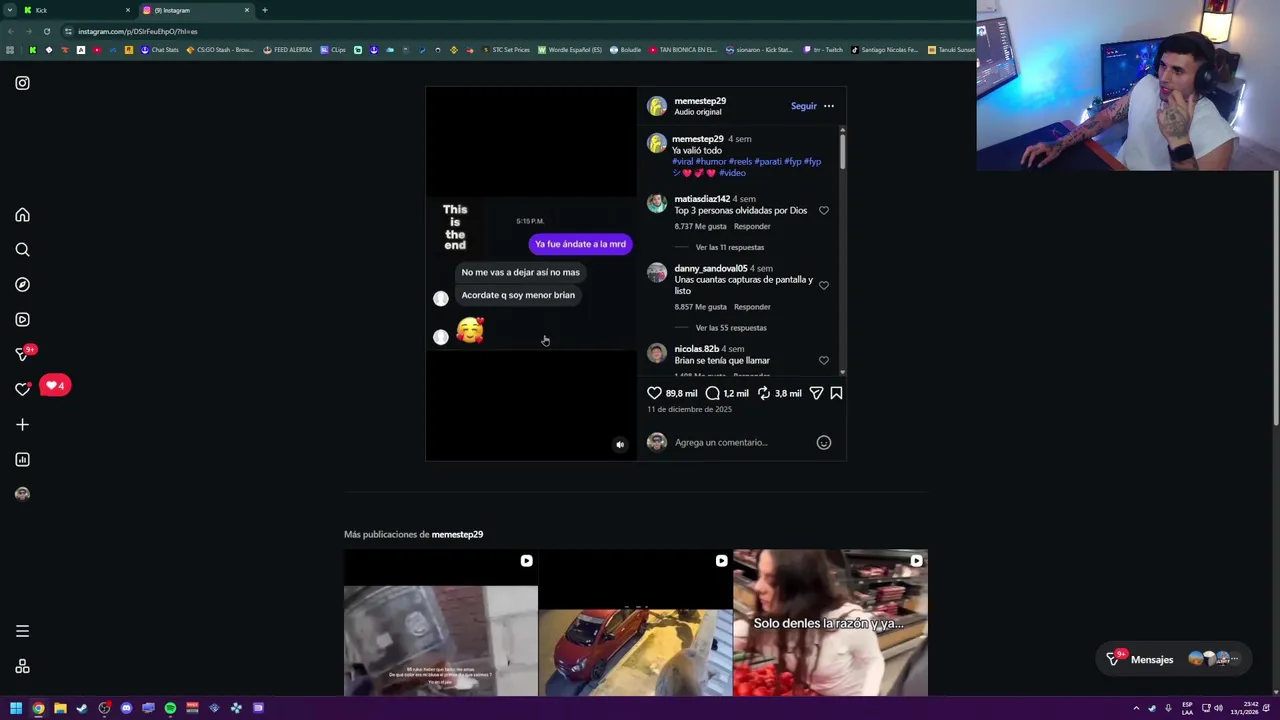Reply to matiasdiaz142 with Responder
Viewport: 1280px width, 720px height.
point(752,227)
